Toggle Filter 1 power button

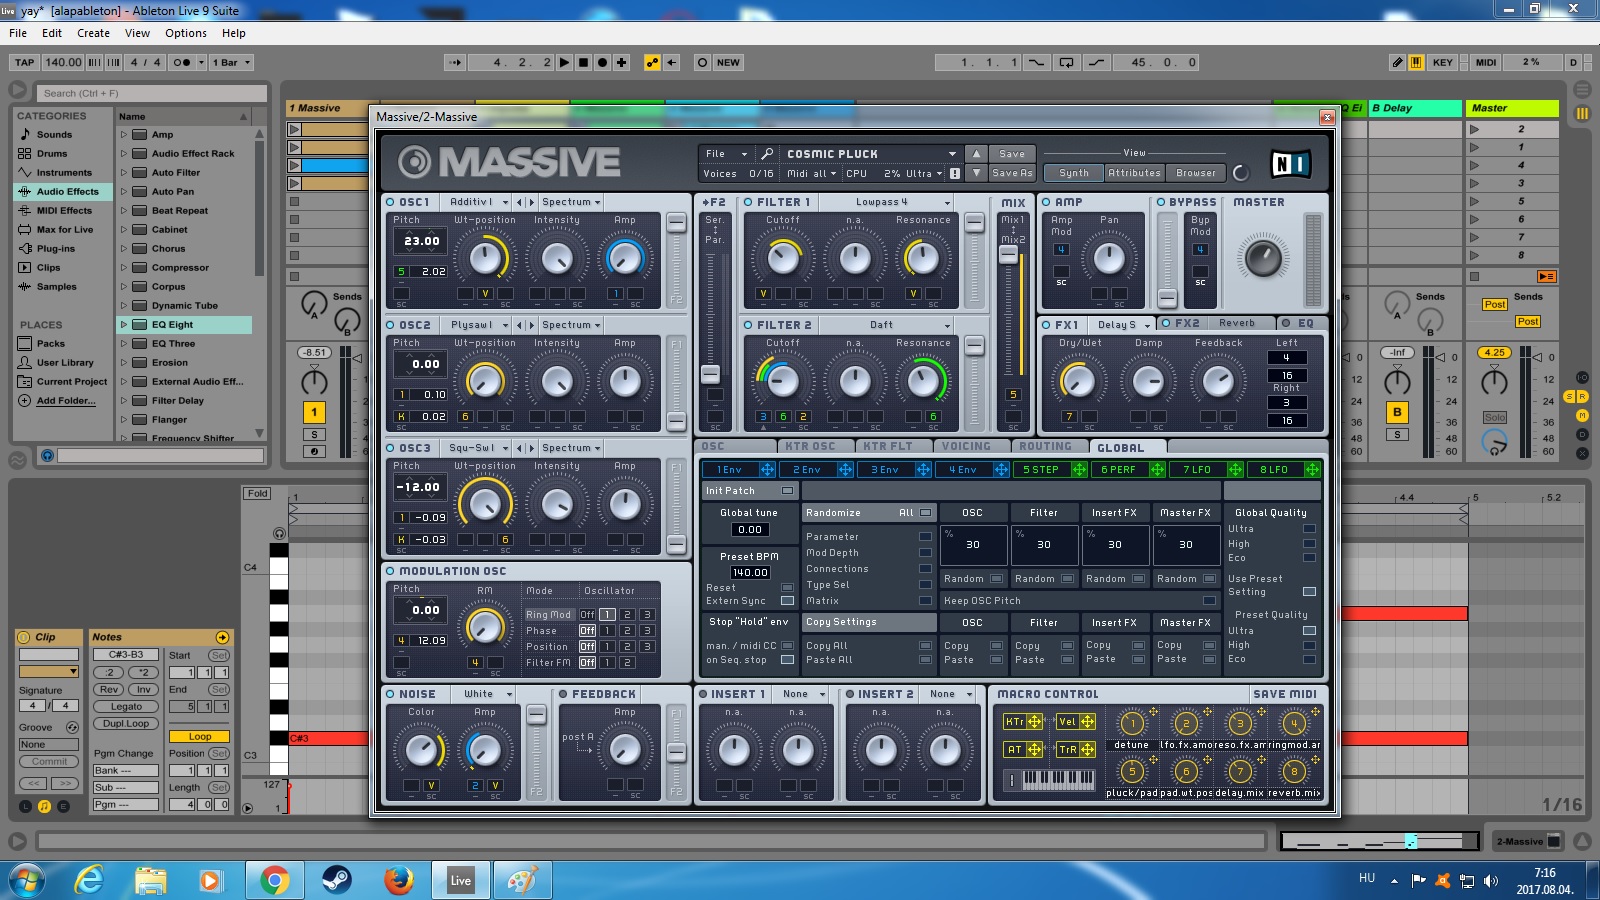[748, 202]
